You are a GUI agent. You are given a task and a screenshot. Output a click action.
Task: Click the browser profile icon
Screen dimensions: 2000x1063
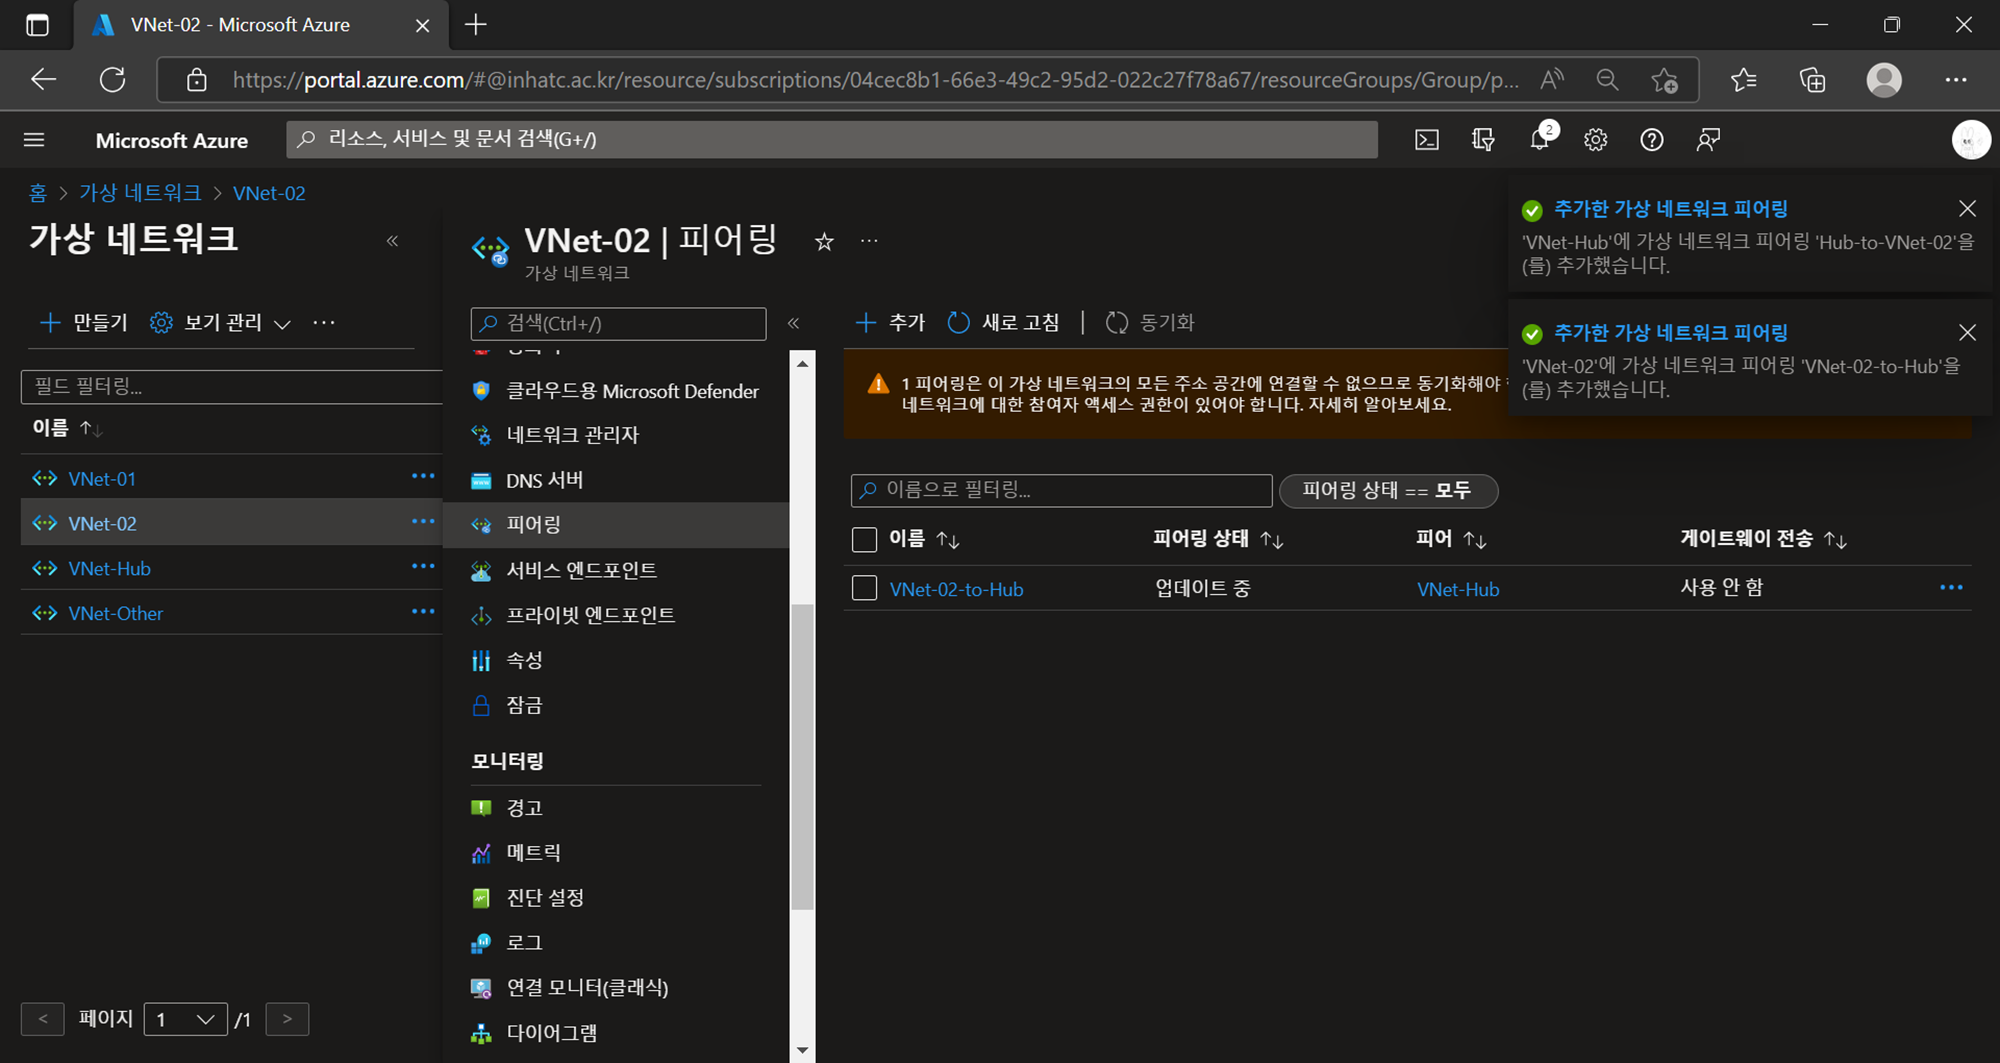1884,80
